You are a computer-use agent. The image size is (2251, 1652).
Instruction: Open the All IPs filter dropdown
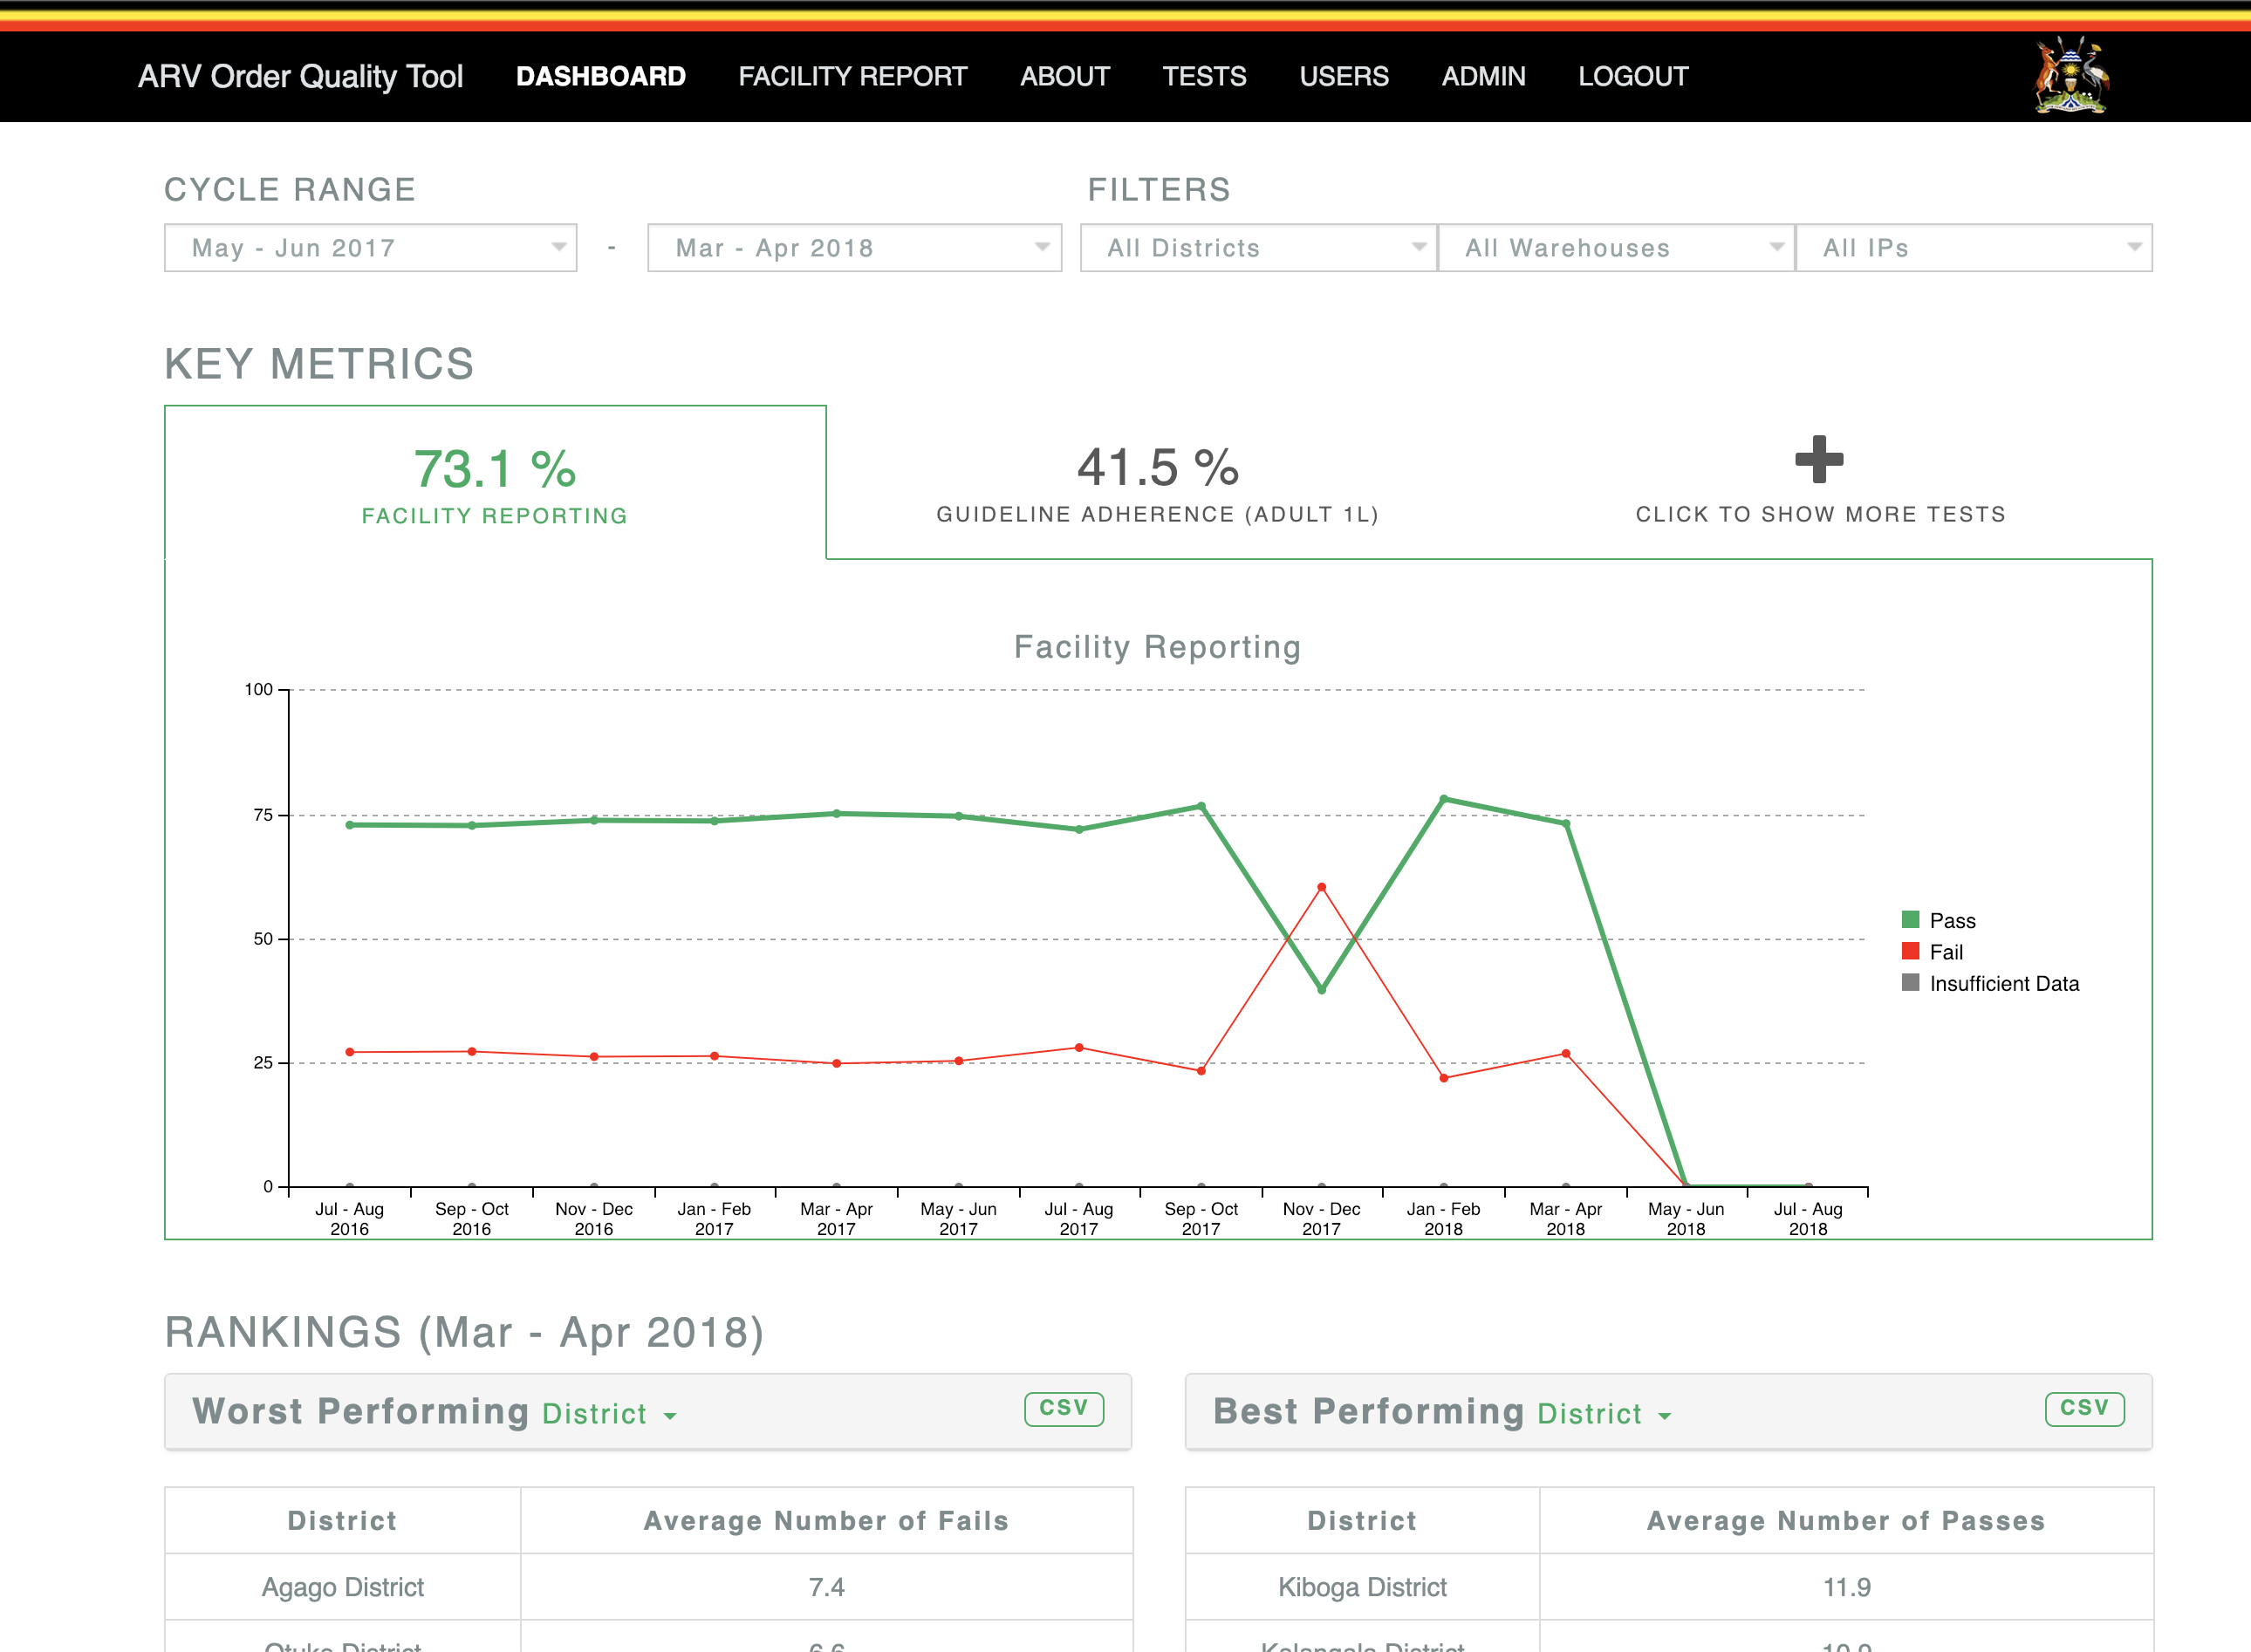[x=1973, y=248]
